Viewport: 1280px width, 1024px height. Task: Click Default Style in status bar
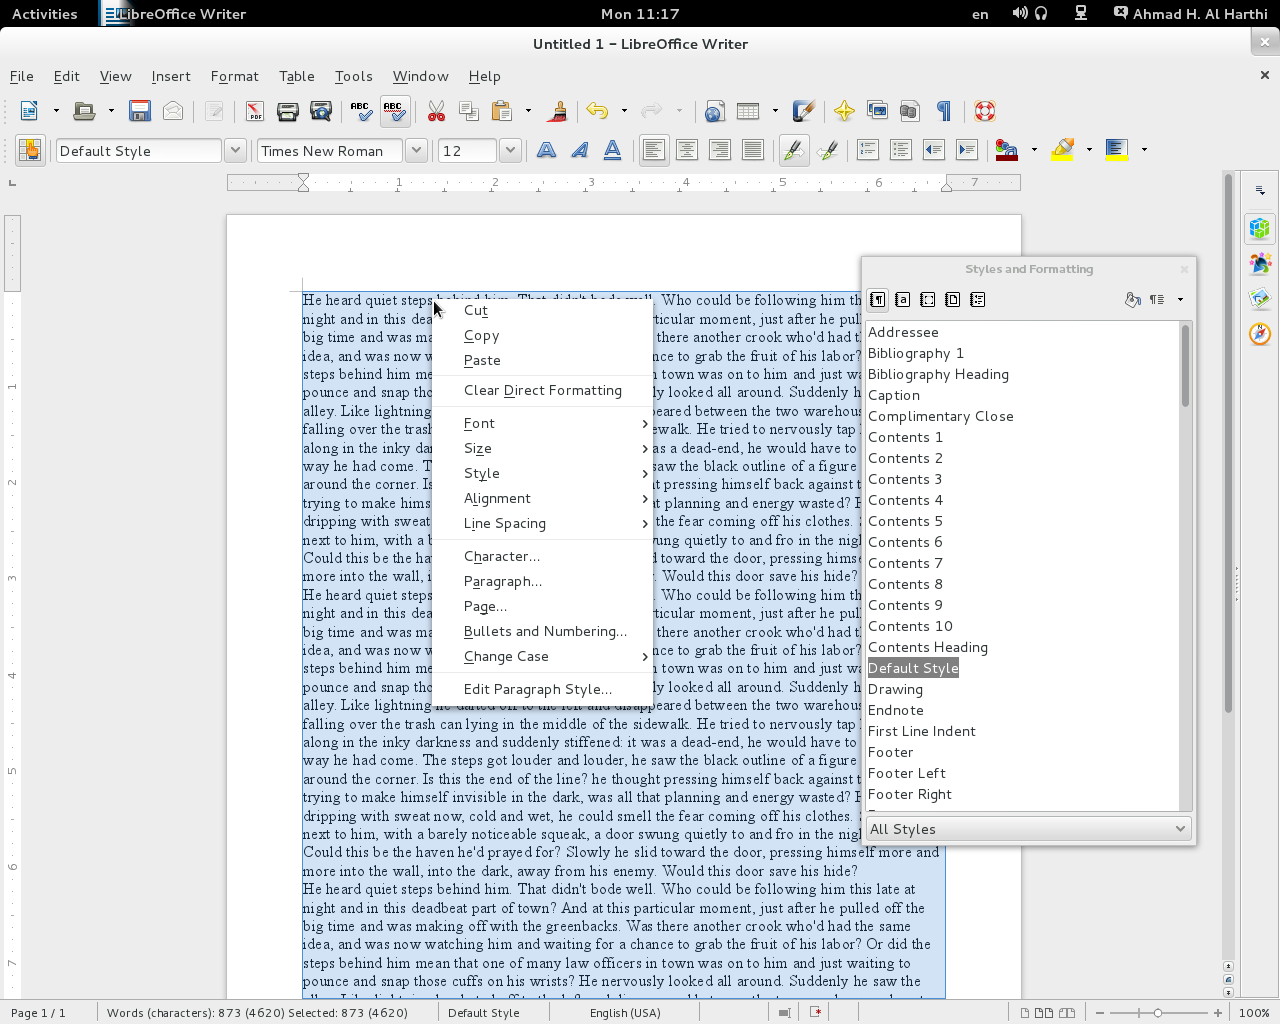point(484,1012)
